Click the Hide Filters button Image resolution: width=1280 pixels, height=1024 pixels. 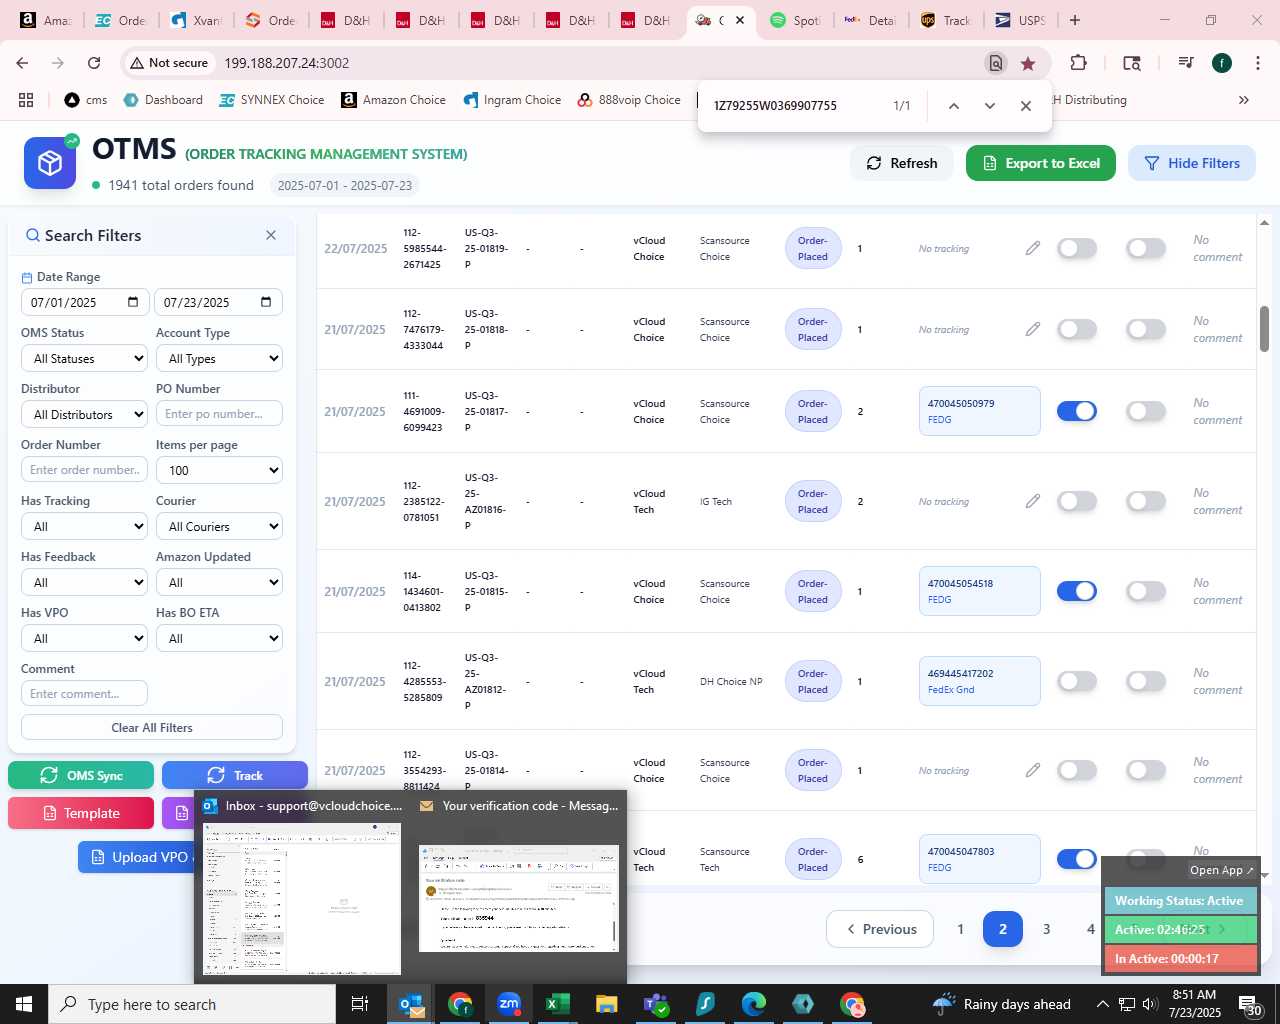[x=1192, y=163]
